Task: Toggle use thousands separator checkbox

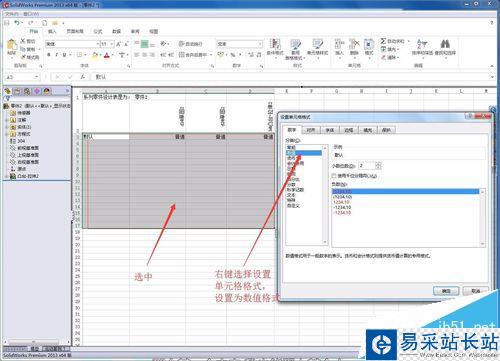Action: click(x=334, y=176)
